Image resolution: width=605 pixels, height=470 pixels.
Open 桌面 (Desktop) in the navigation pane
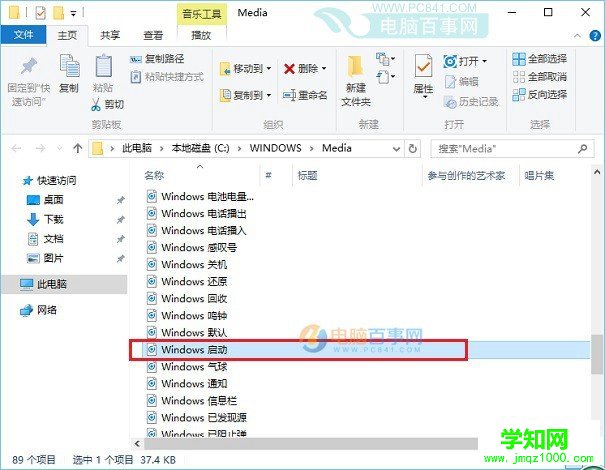pyautogui.click(x=45, y=199)
